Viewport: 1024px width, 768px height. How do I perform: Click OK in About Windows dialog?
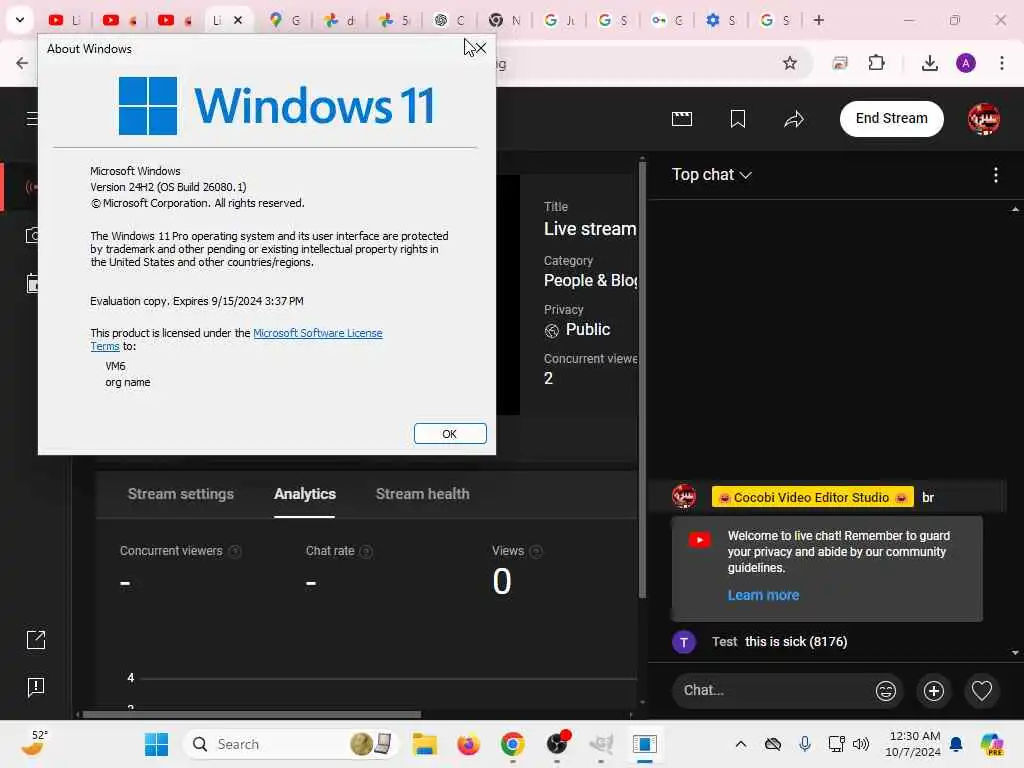[x=450, y=434]
